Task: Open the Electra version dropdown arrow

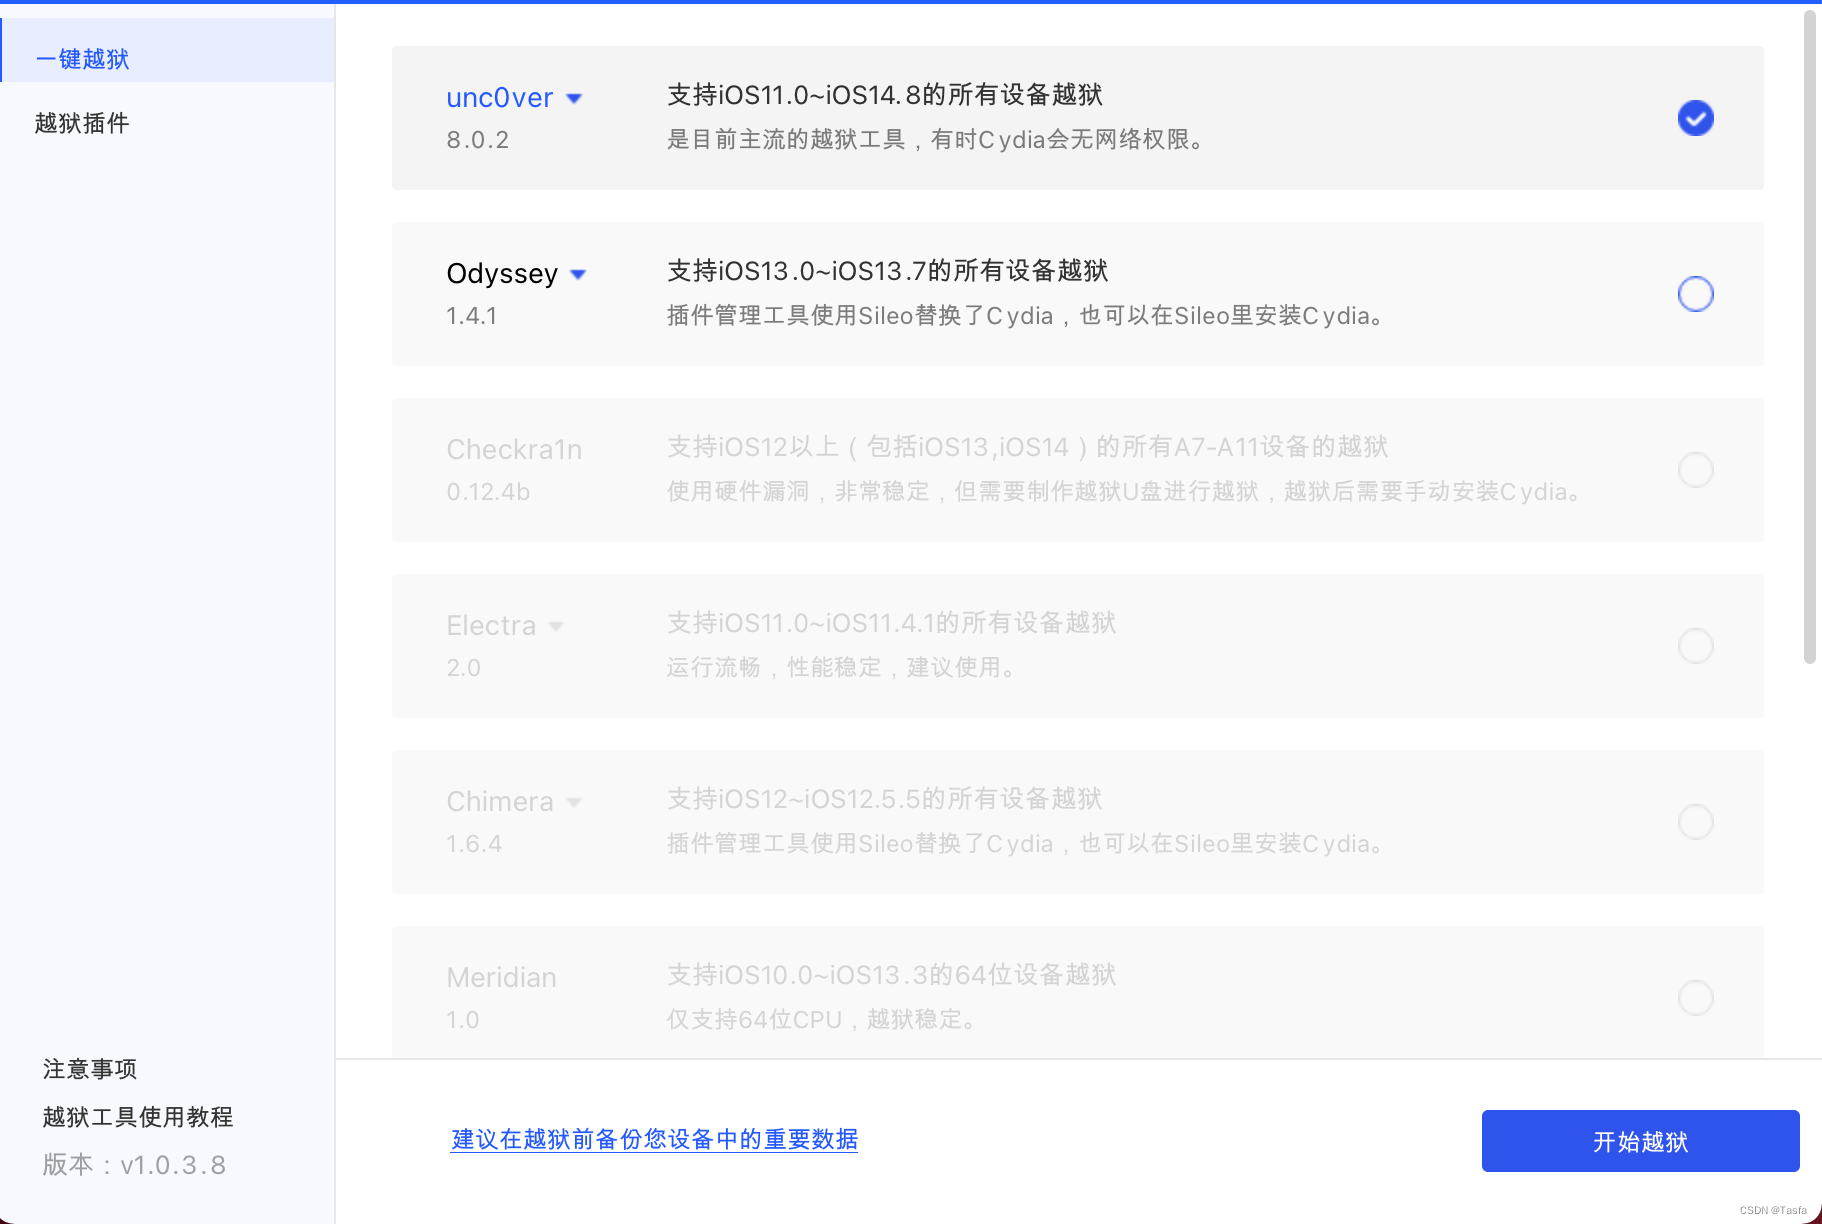Action: 556,626
